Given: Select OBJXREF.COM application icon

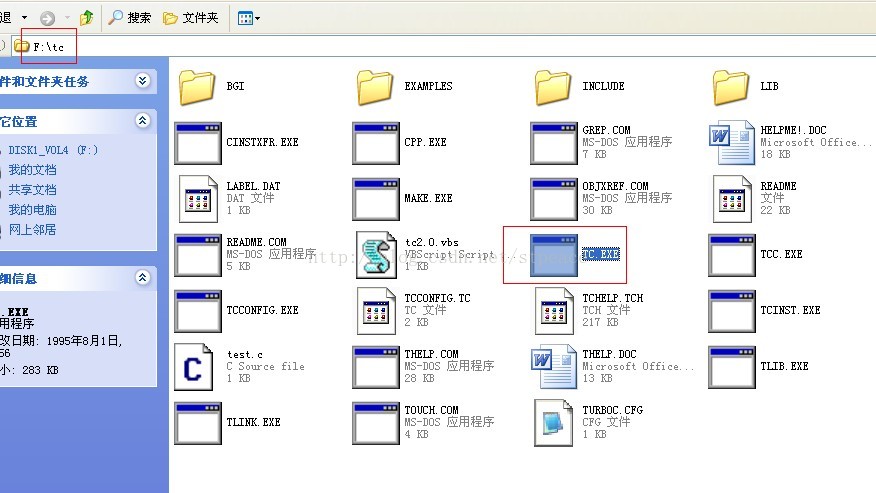Looking at the screenshot, I should [x=554, y=199].
